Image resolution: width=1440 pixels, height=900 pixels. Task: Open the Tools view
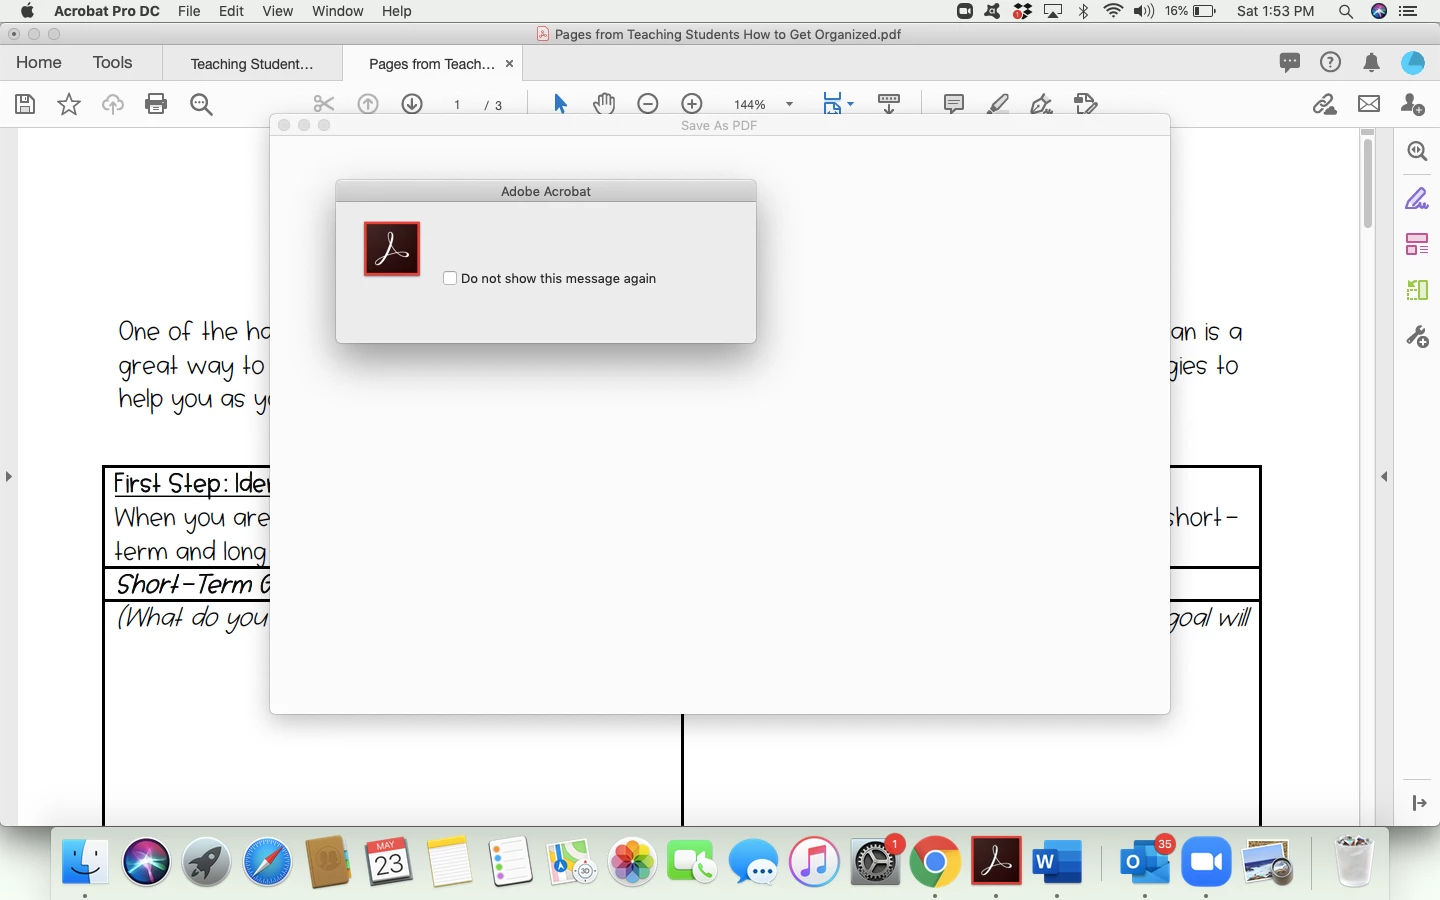113,63
